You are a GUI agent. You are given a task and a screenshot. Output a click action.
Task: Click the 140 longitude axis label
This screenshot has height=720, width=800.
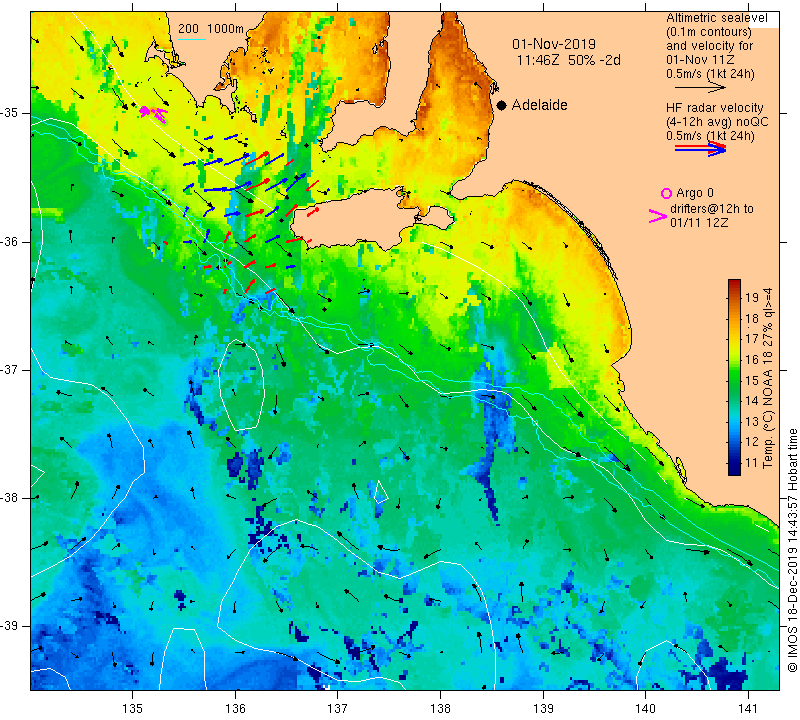(x=645, y=708)
